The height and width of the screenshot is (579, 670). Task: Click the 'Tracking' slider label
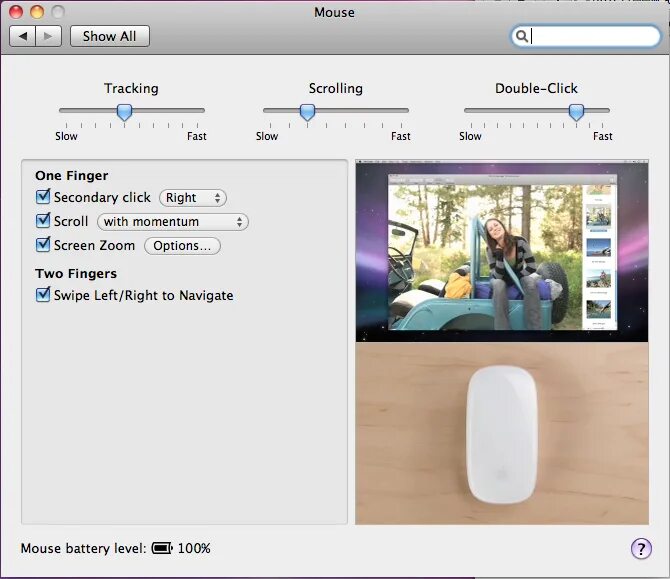pyautogui.click(x=131, y=88)
